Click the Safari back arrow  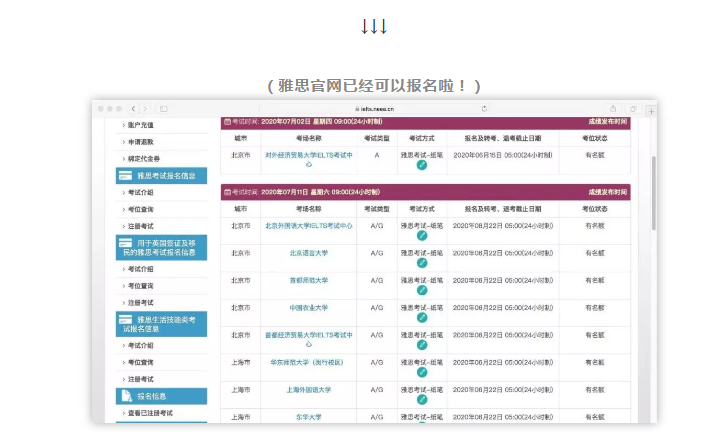coord(133,109)
